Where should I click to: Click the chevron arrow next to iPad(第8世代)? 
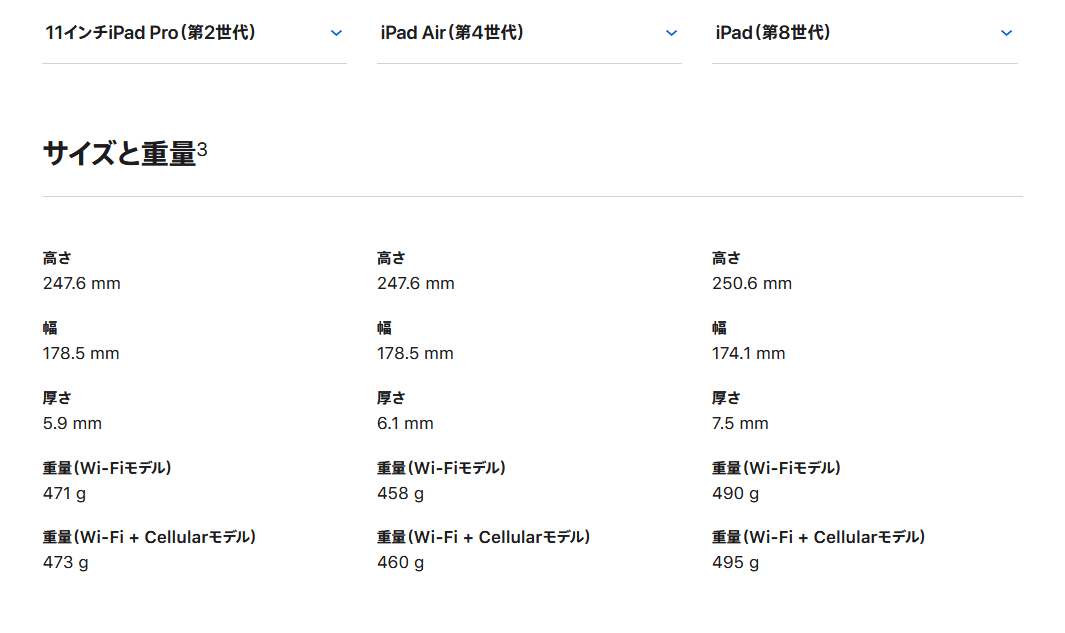[1006, 33]
